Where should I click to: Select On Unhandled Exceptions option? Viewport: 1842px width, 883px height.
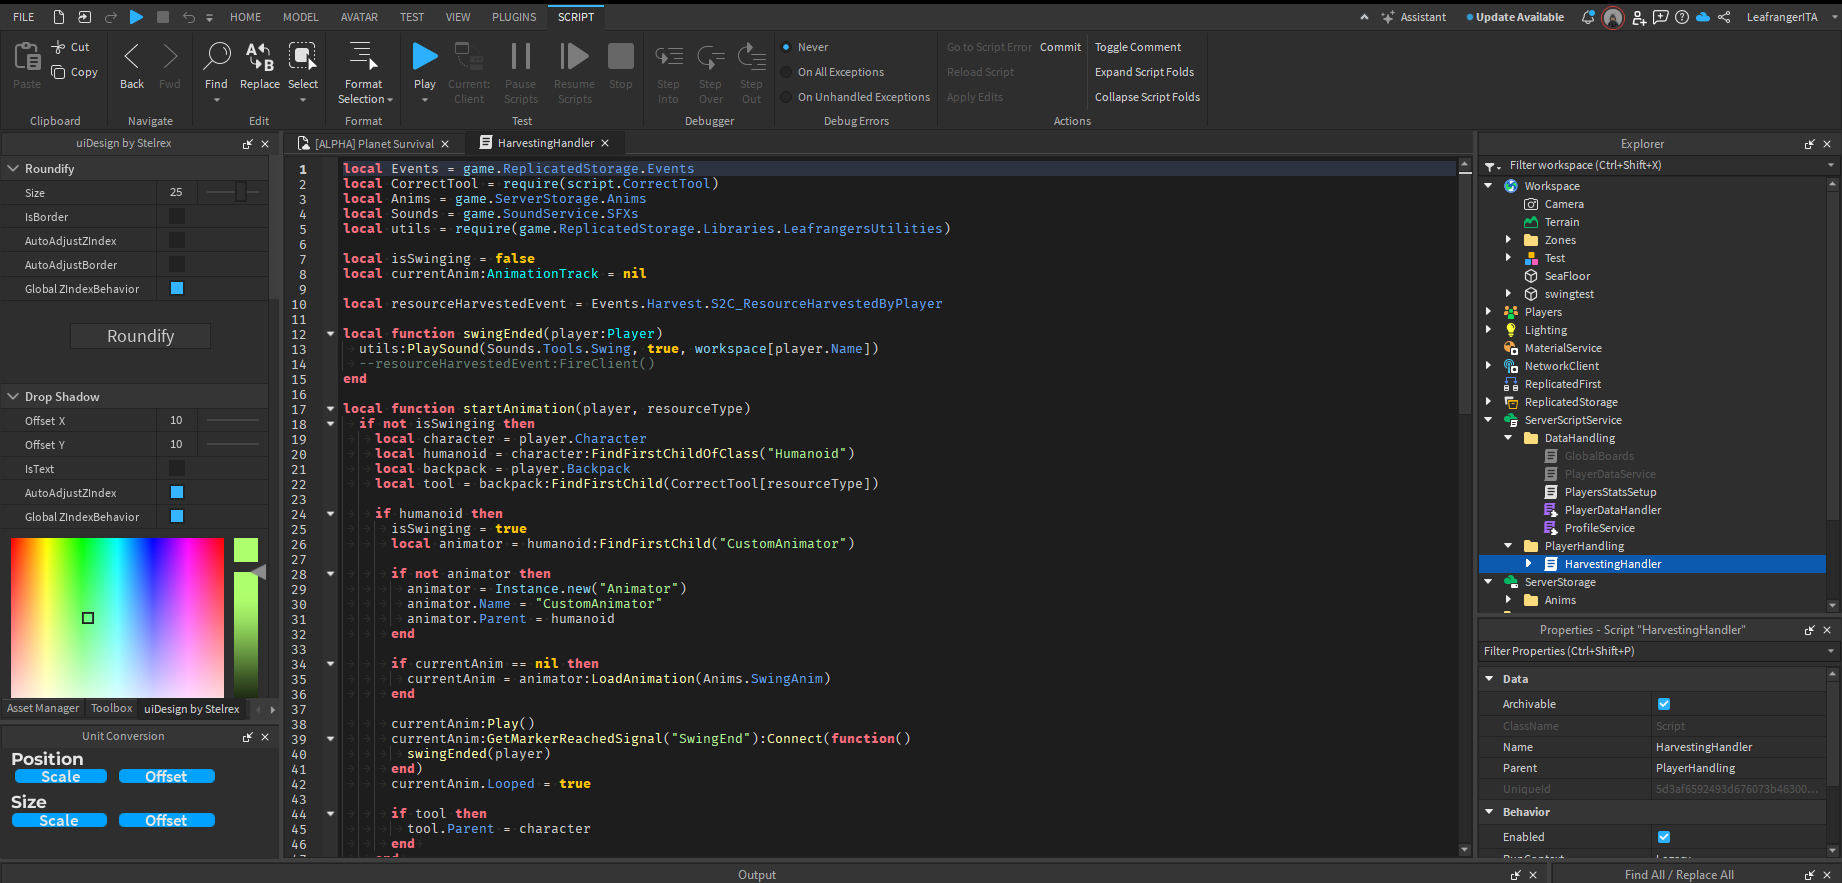click(787, 97)
